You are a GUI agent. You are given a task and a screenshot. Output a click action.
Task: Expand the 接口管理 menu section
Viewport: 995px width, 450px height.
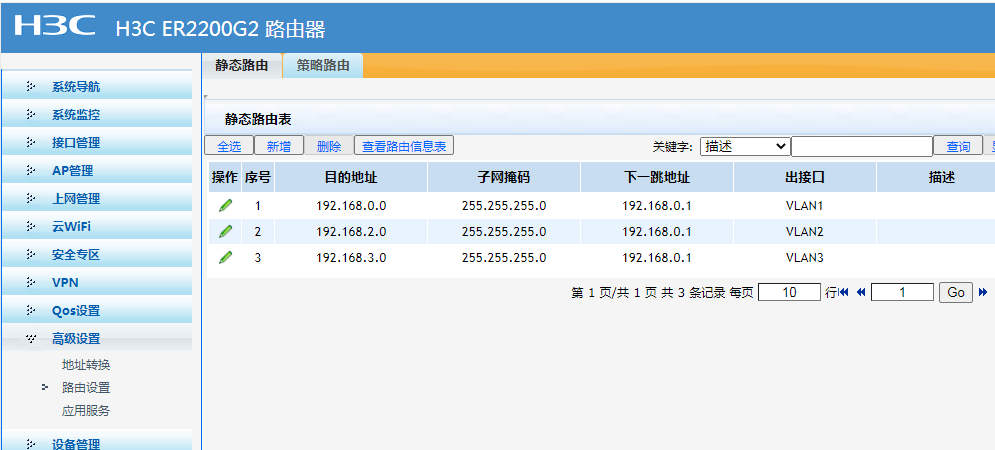point(97,143)
